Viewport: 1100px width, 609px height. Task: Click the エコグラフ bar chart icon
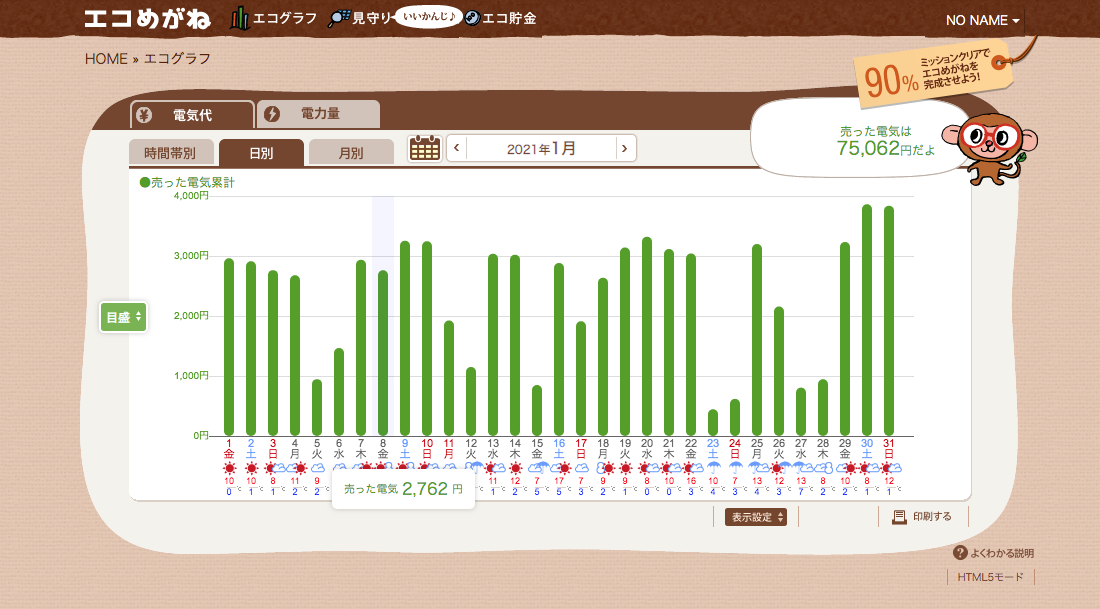click(x=240, y=18)
